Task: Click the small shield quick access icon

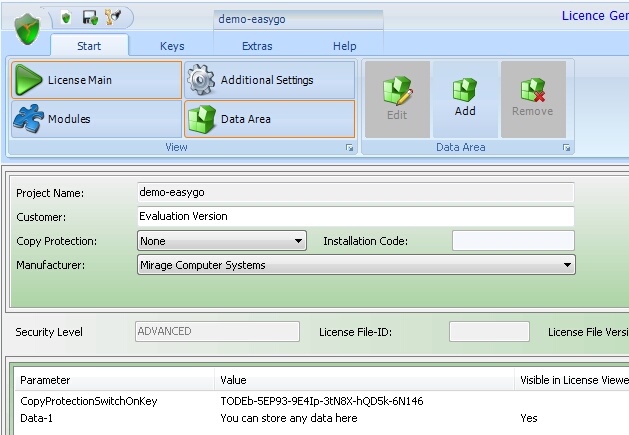Action: 66,17
